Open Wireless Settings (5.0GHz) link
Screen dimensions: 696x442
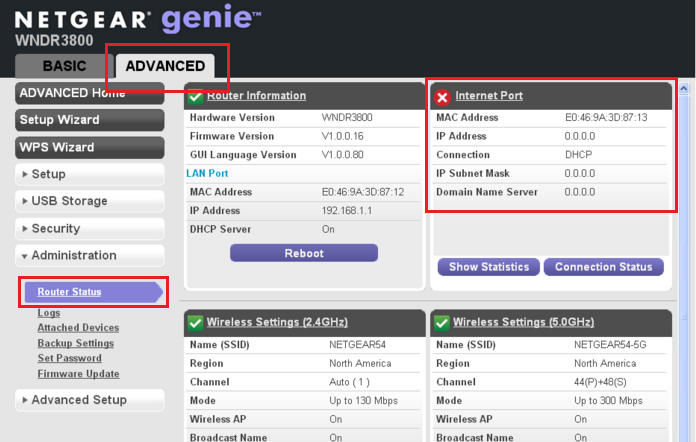[523, 322]
